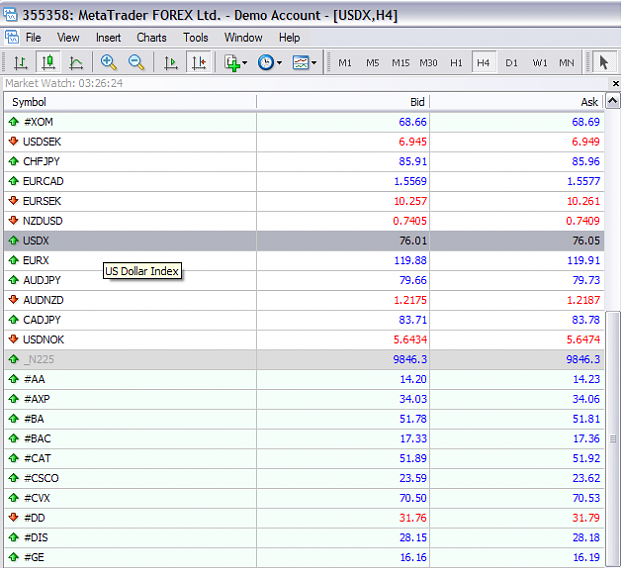Image resolution: width=625 pixels, height=579 pixels.
Task: Click the periodicity clock icon
Action: [265, 63]
